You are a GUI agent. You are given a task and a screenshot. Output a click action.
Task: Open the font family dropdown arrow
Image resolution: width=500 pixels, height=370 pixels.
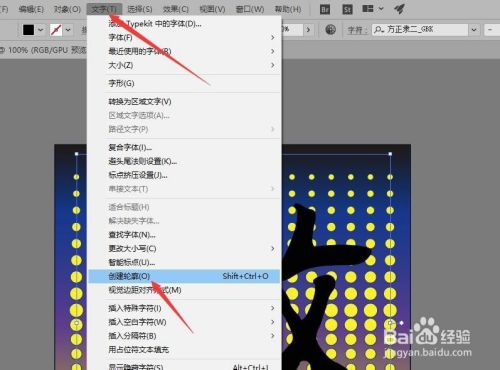point(474,30)
